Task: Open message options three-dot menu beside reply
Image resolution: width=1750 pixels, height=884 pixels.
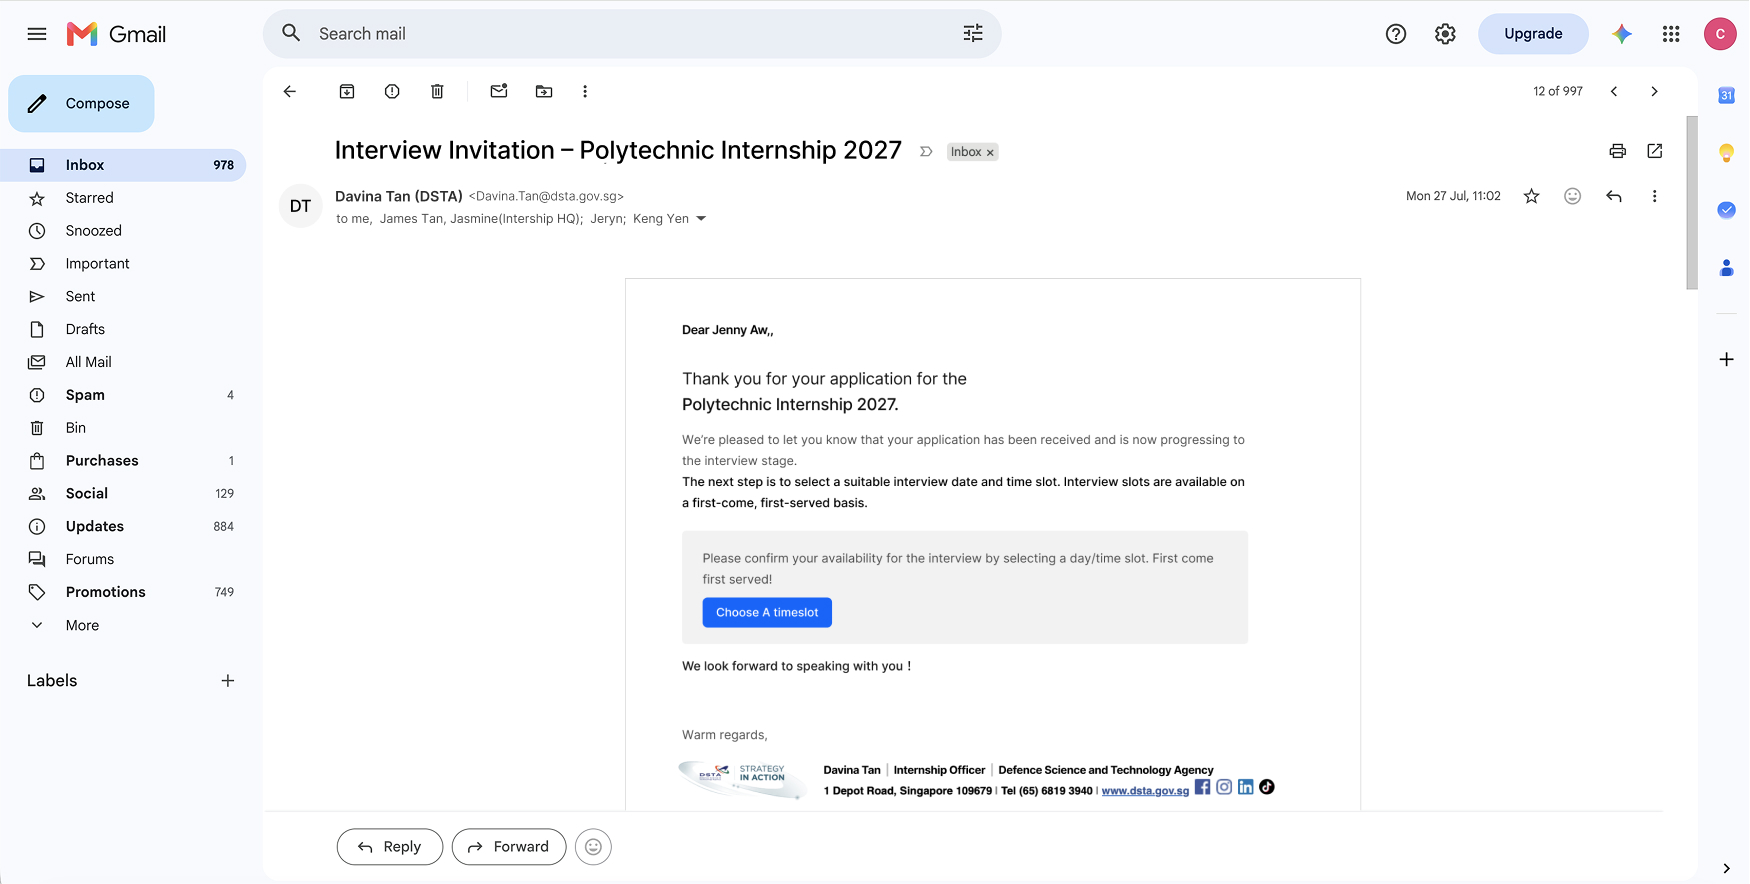Action: 1654,196
